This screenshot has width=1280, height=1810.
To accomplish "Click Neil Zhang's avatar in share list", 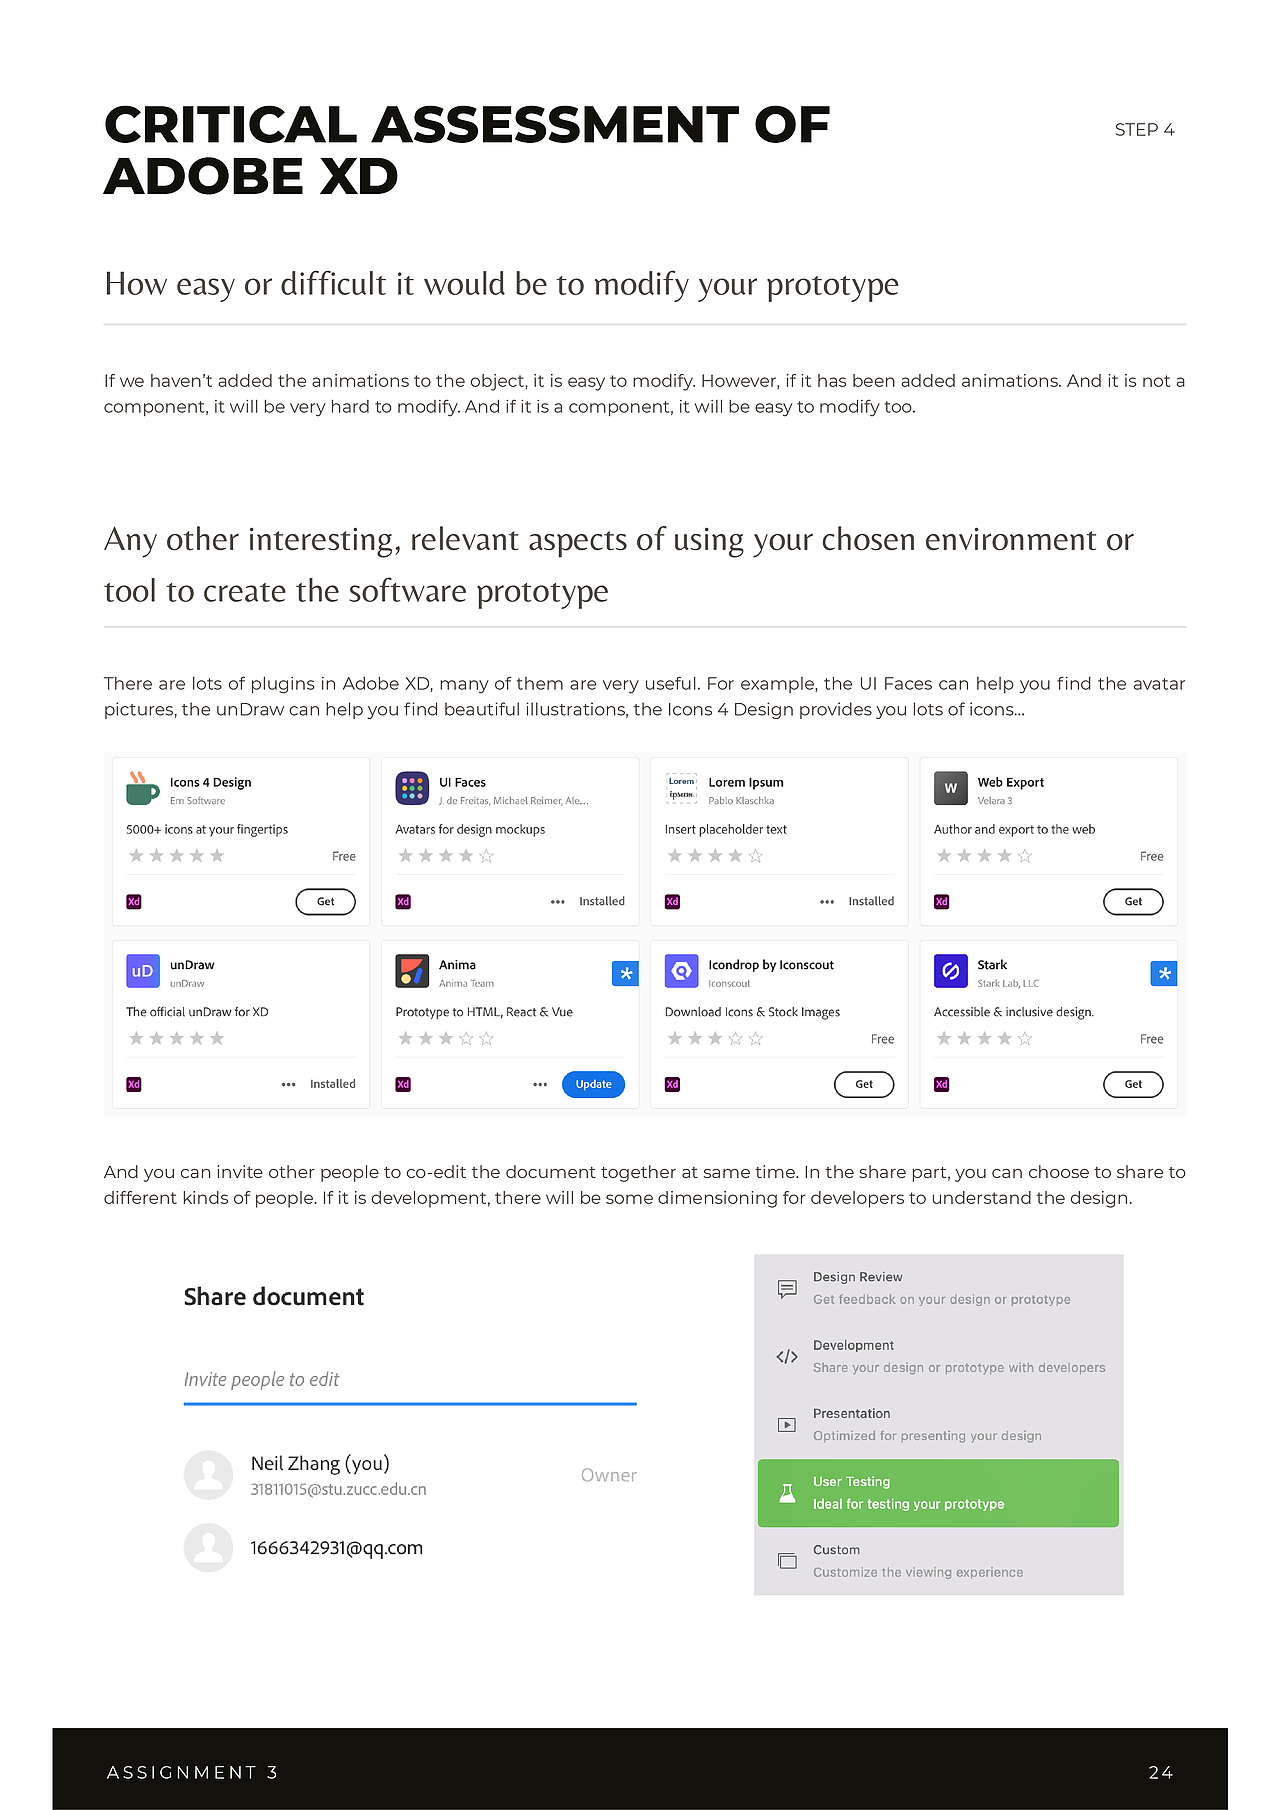I will click(209, 1475).
